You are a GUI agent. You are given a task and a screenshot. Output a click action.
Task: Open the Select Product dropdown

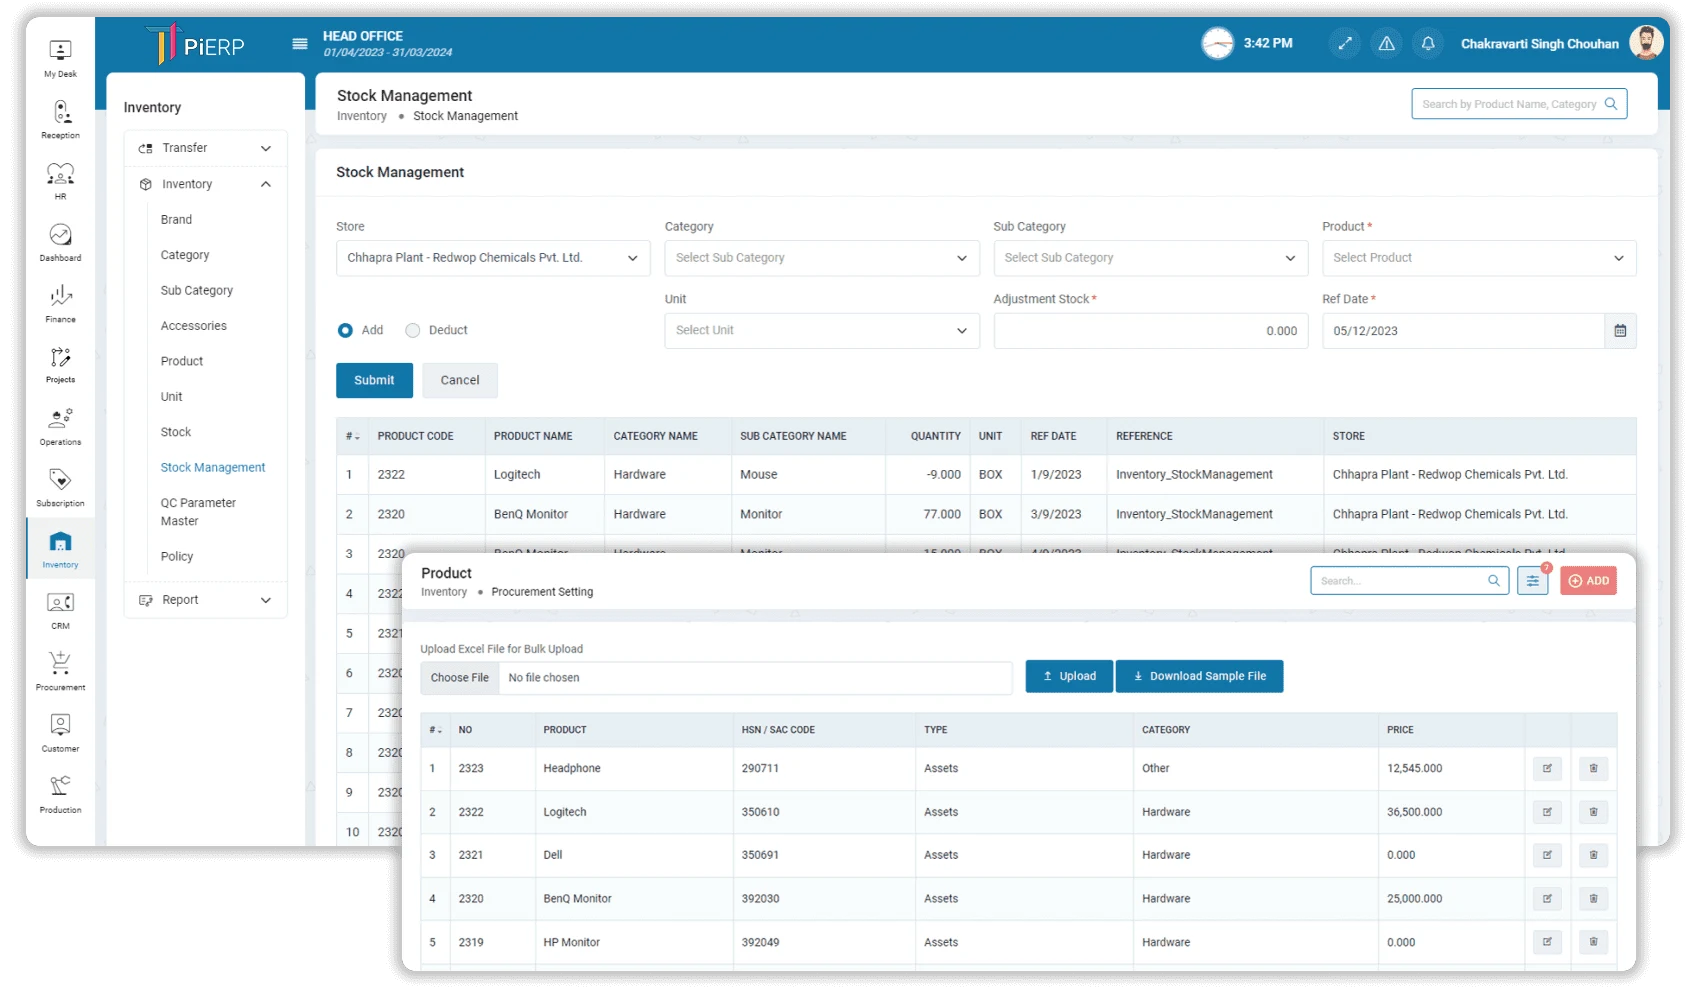click(x=1479, y=258)
